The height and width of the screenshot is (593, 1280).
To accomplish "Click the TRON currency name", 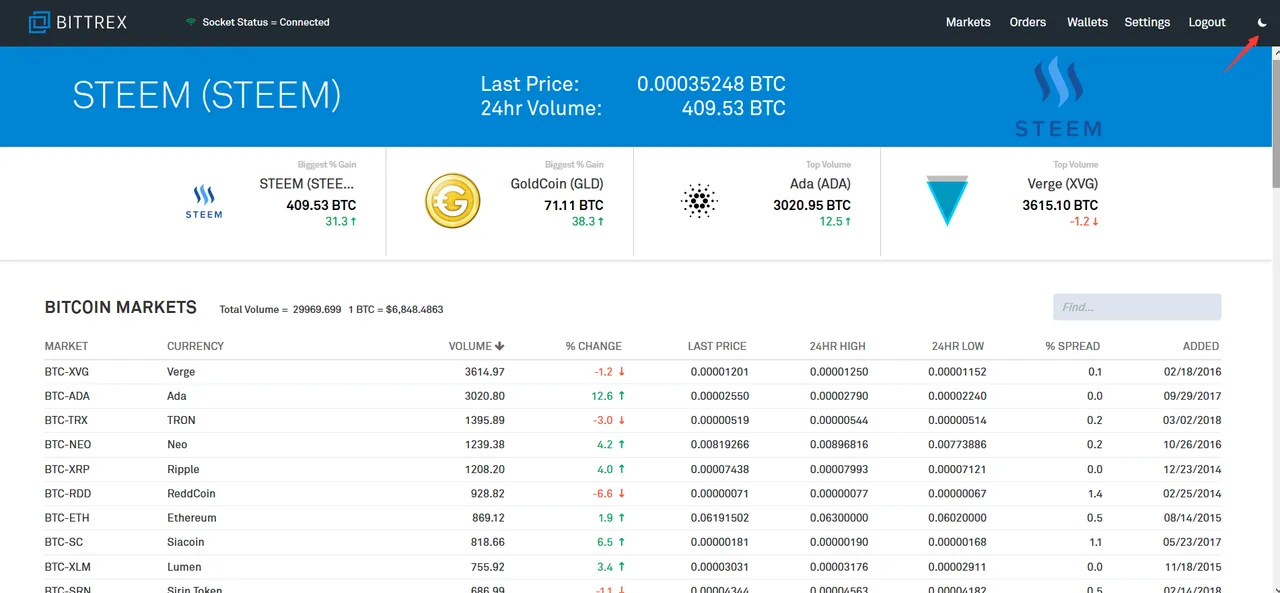I will coord(181,420).
